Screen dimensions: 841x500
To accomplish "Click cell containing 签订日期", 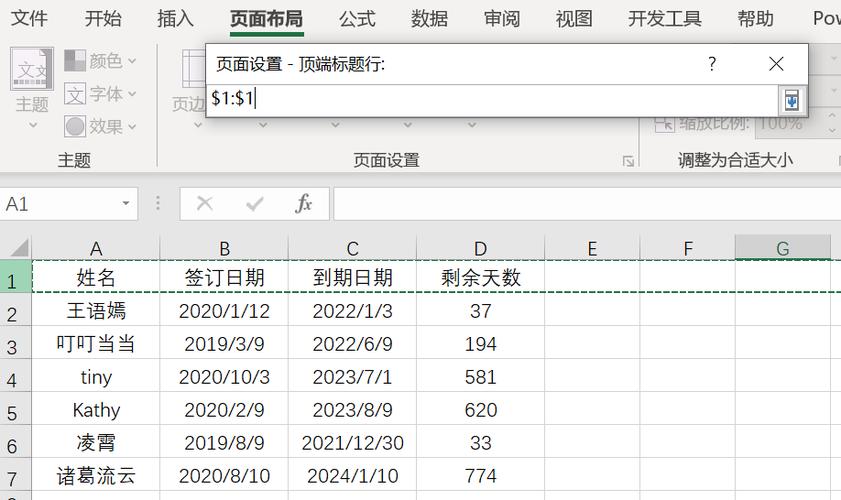I will [224, 277].
